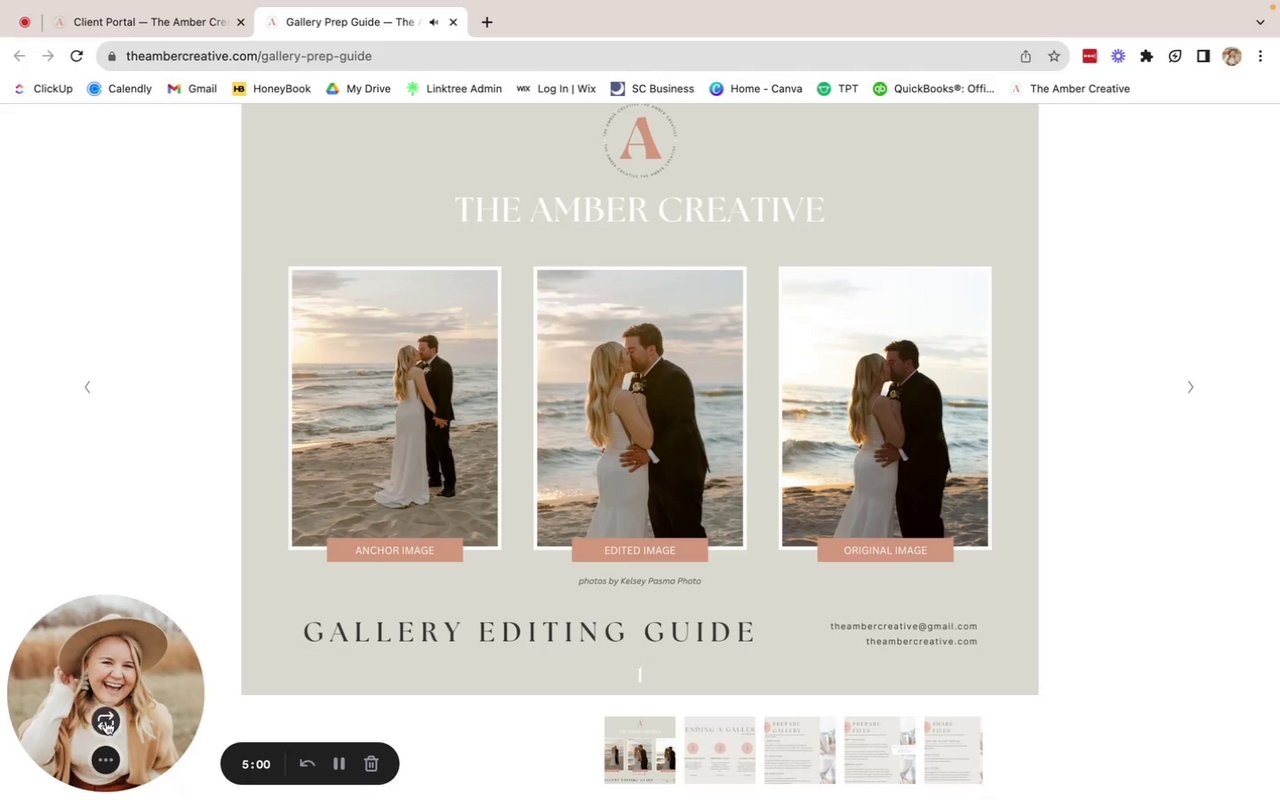Delete the recording with the trash icon
The height and width of the screenshot is (800, 1280).
tap(371, 763)
